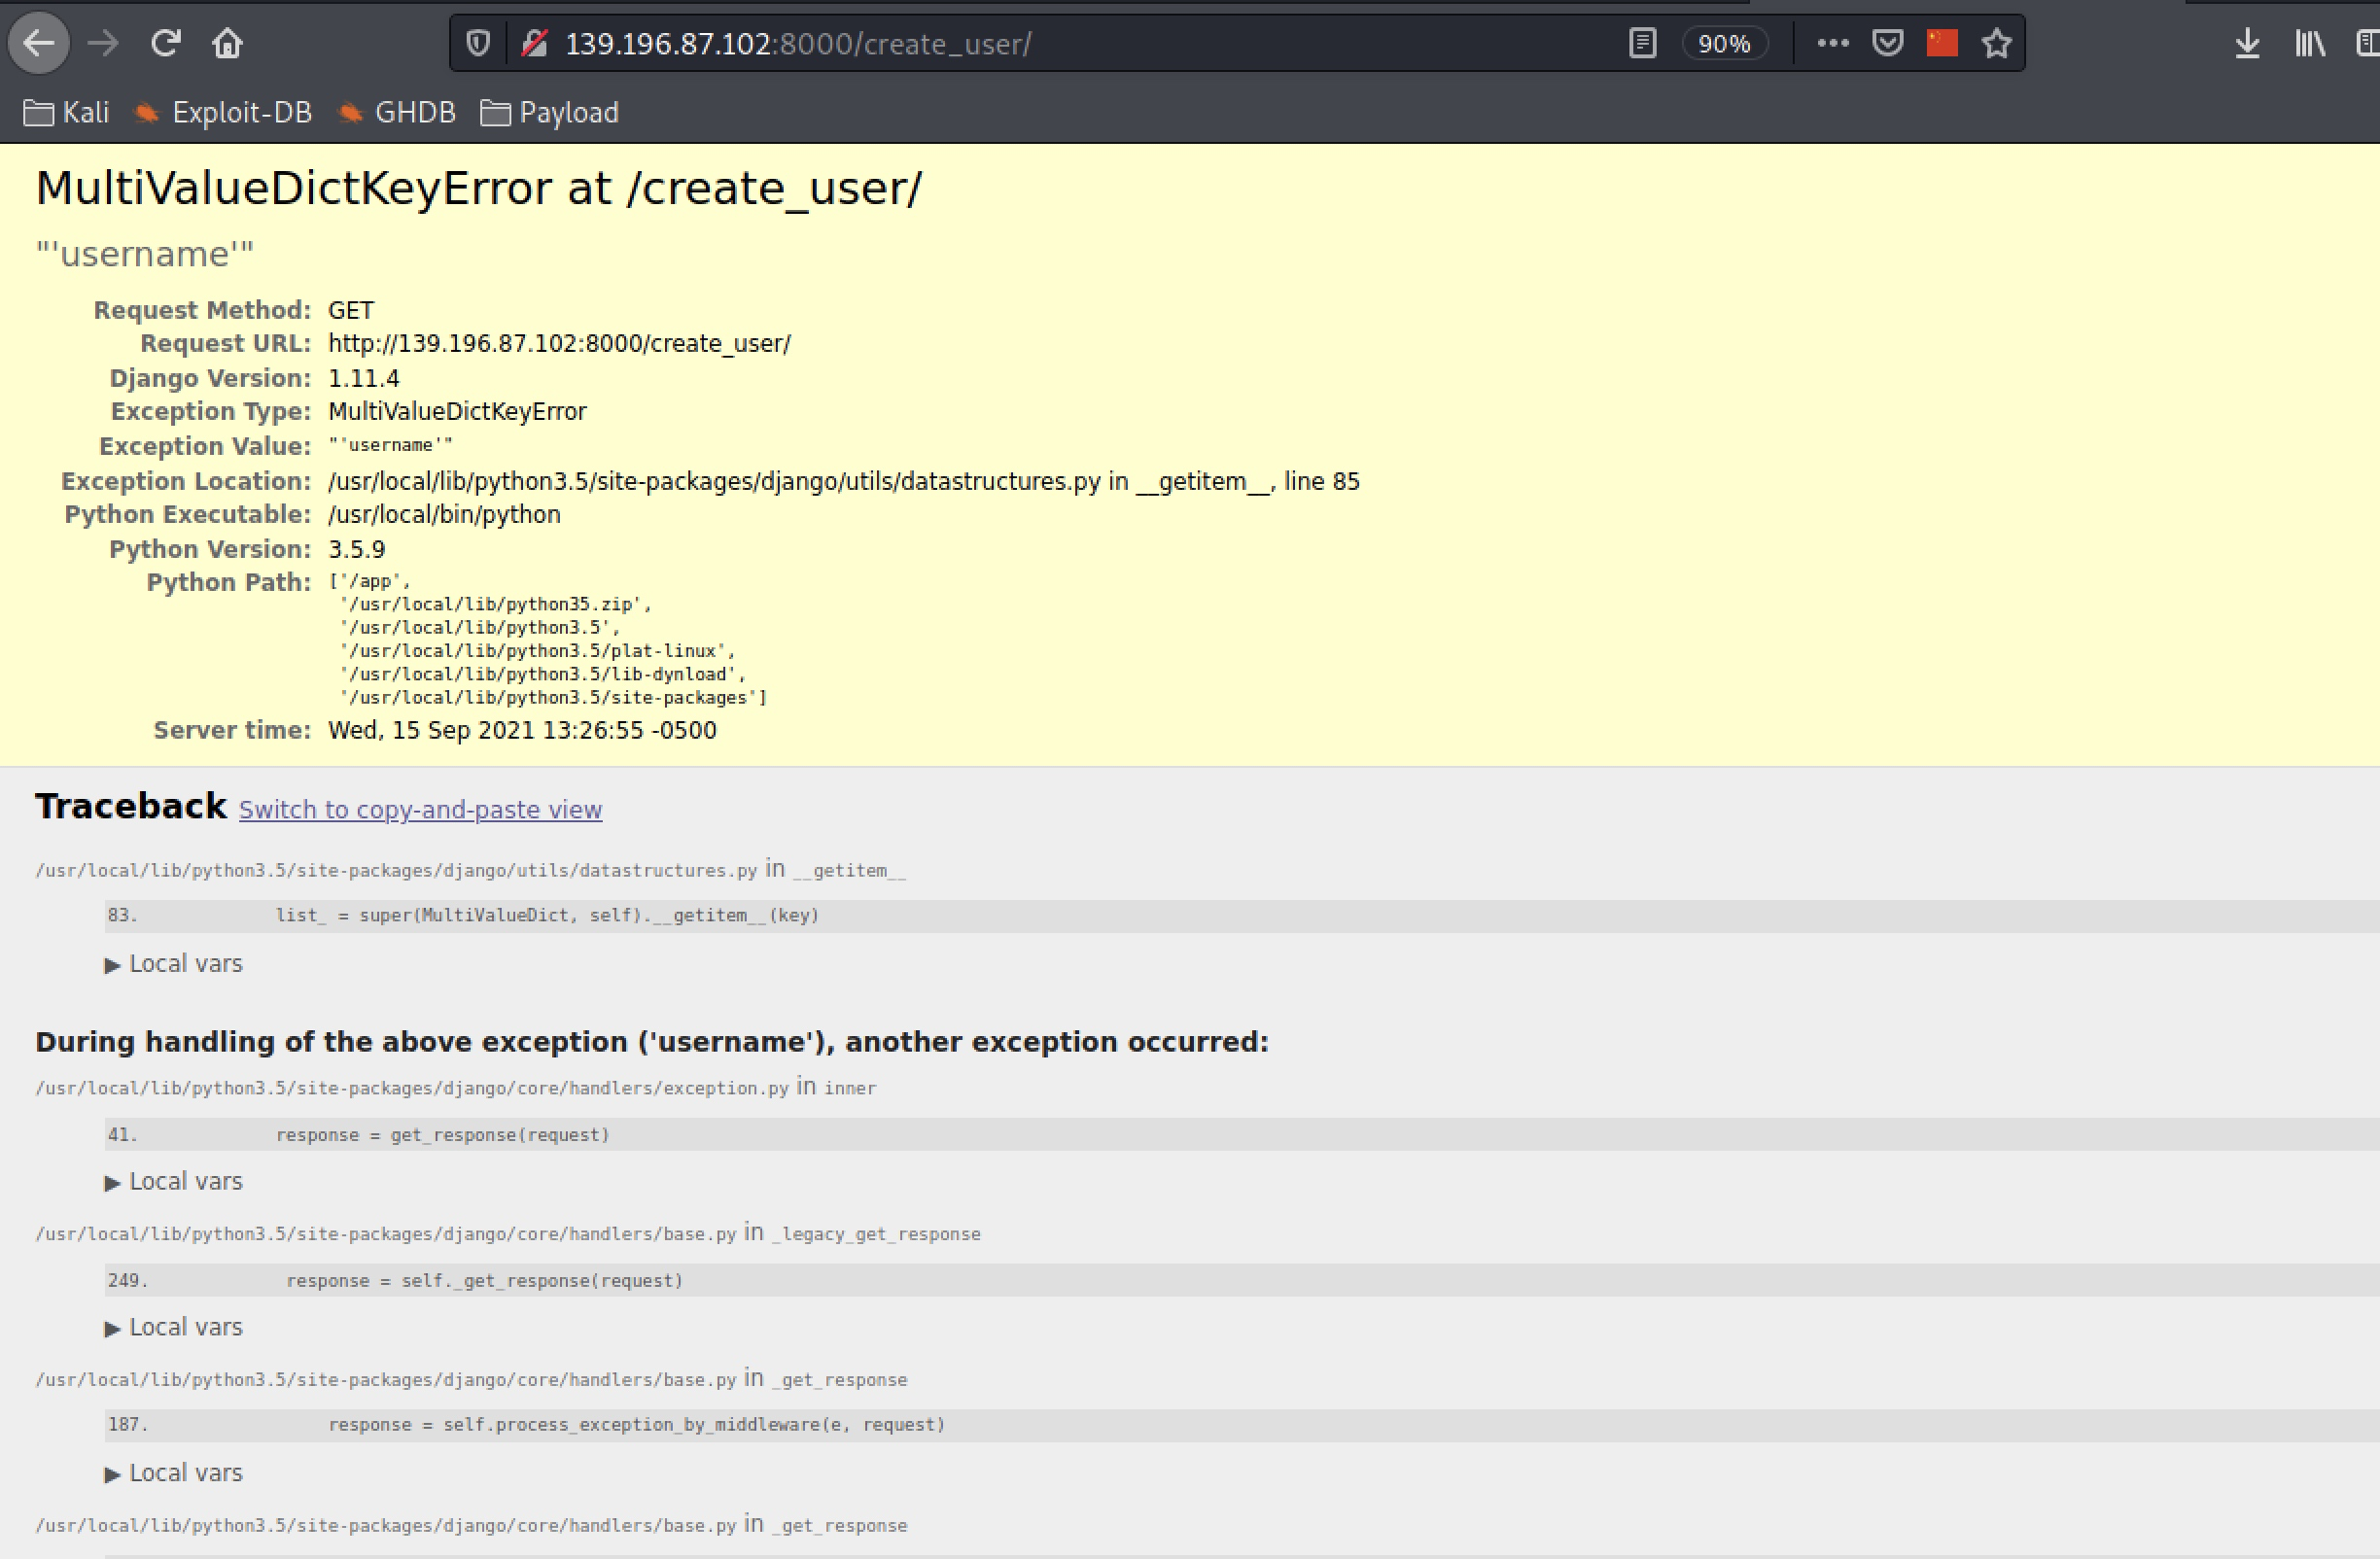Open page actions three-dots menu
Viewport: 2380px width, 1559px height.
coord(1832,43)
